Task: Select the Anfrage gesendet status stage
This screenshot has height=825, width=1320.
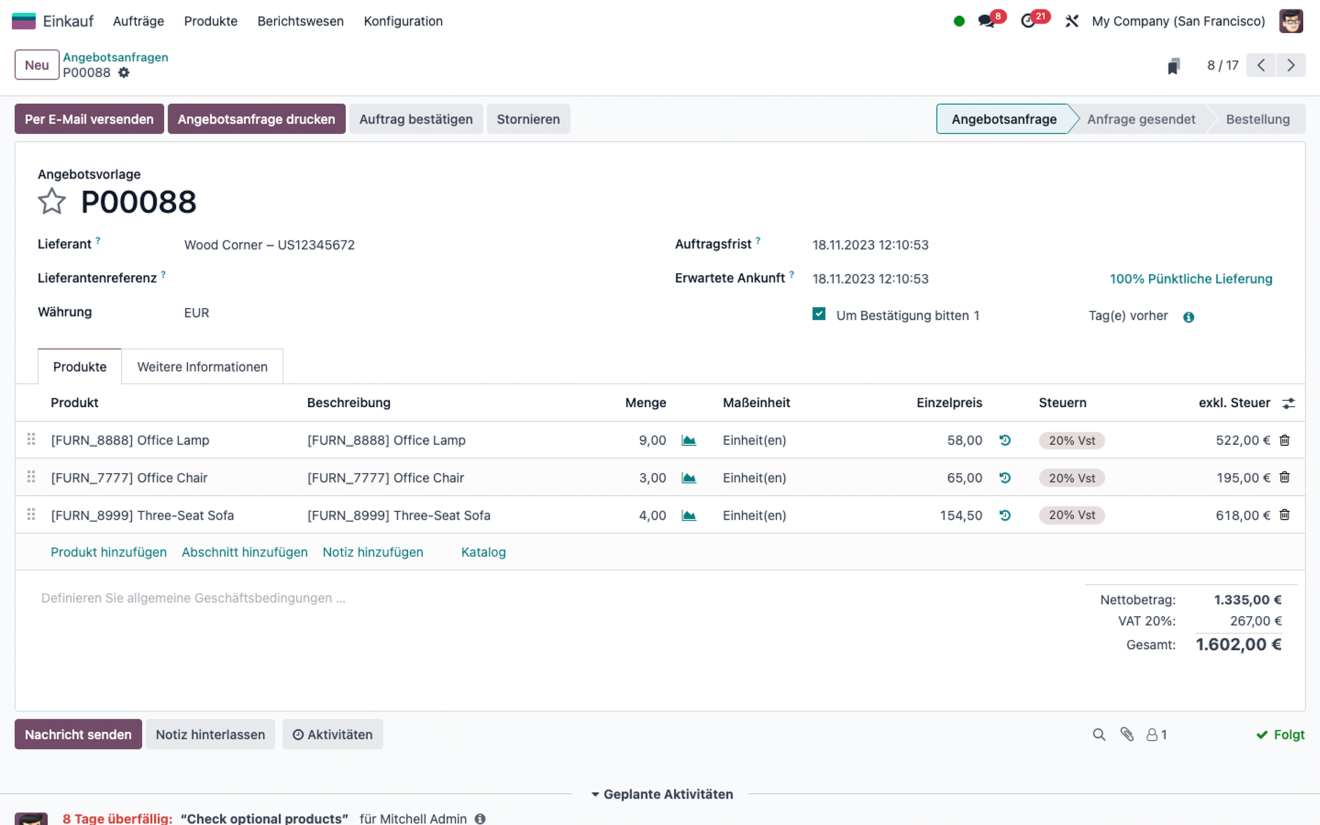Action: click(1141, 119)
